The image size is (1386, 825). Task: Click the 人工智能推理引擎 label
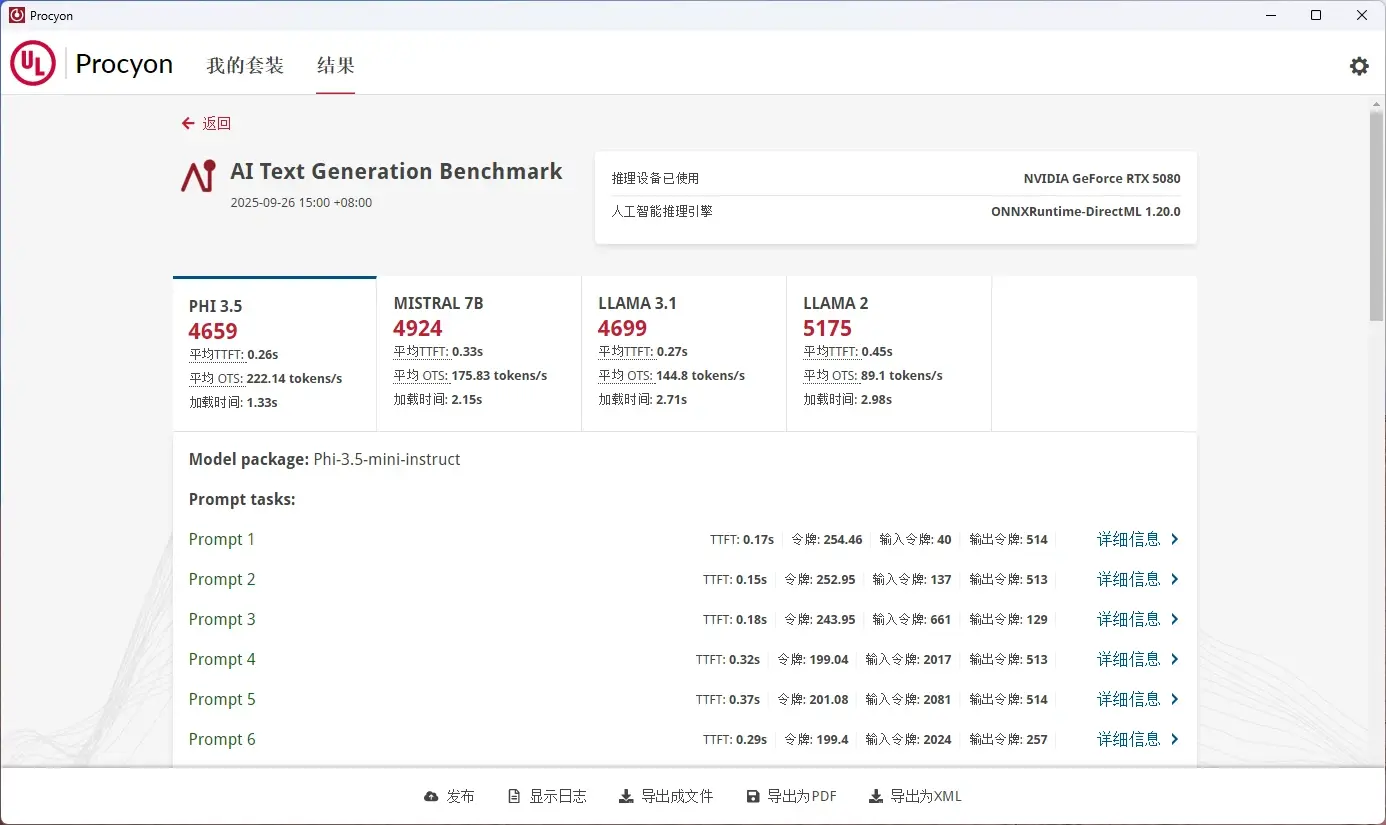[663, 212]
